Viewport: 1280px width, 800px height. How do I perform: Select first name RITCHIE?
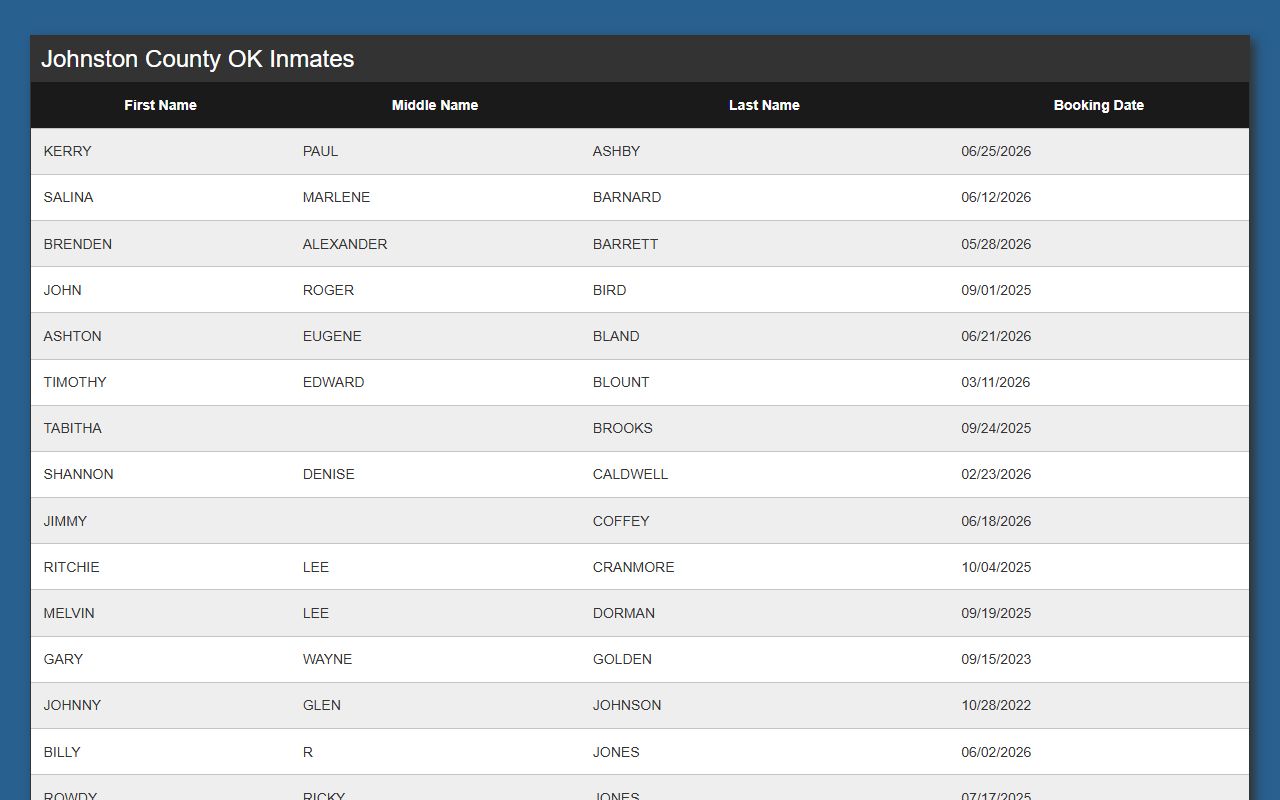pyautogui.click(x=71, y=567)
